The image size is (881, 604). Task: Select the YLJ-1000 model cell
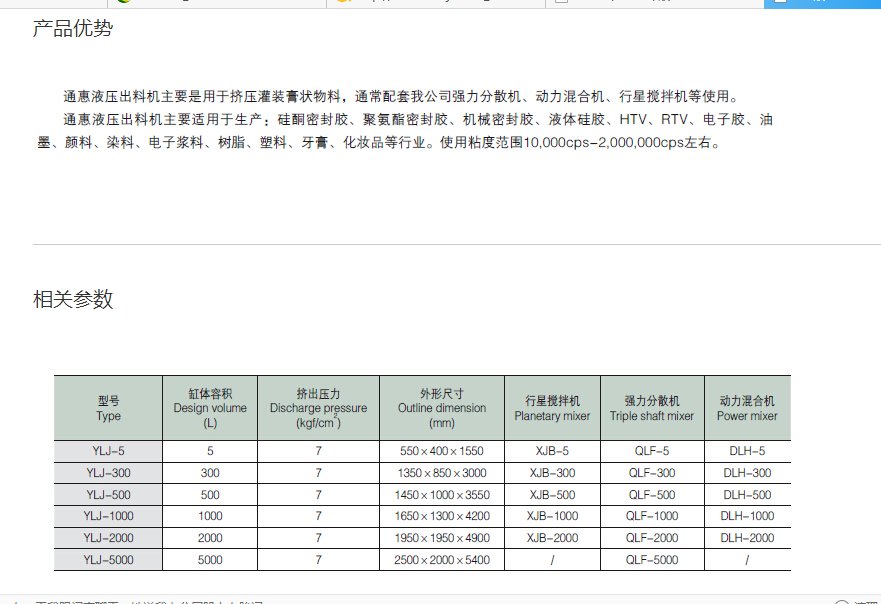click(x=108, y=516)
